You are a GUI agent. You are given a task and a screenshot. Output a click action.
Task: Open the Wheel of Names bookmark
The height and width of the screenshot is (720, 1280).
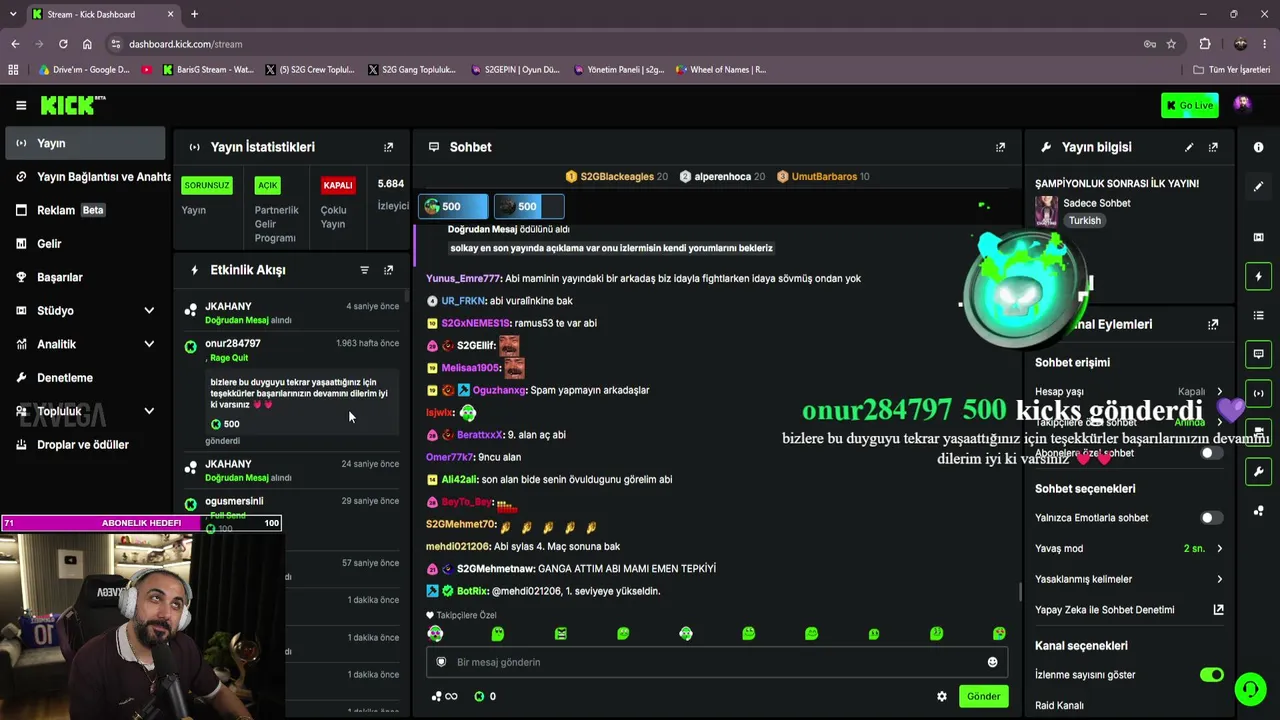tap(721, 70)
